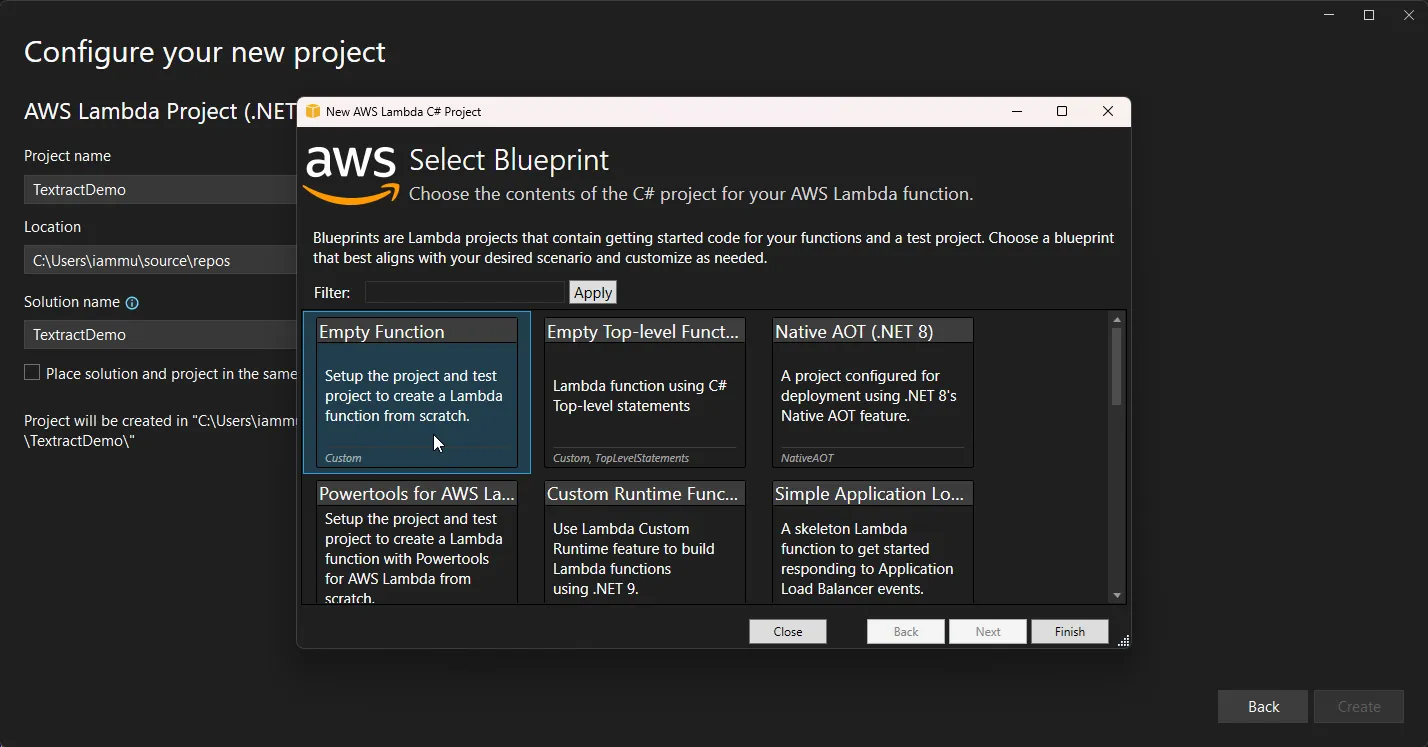Enable Place solution and project in same directory
Screen dimensions: 1428x747
click(x=32, y=373)
